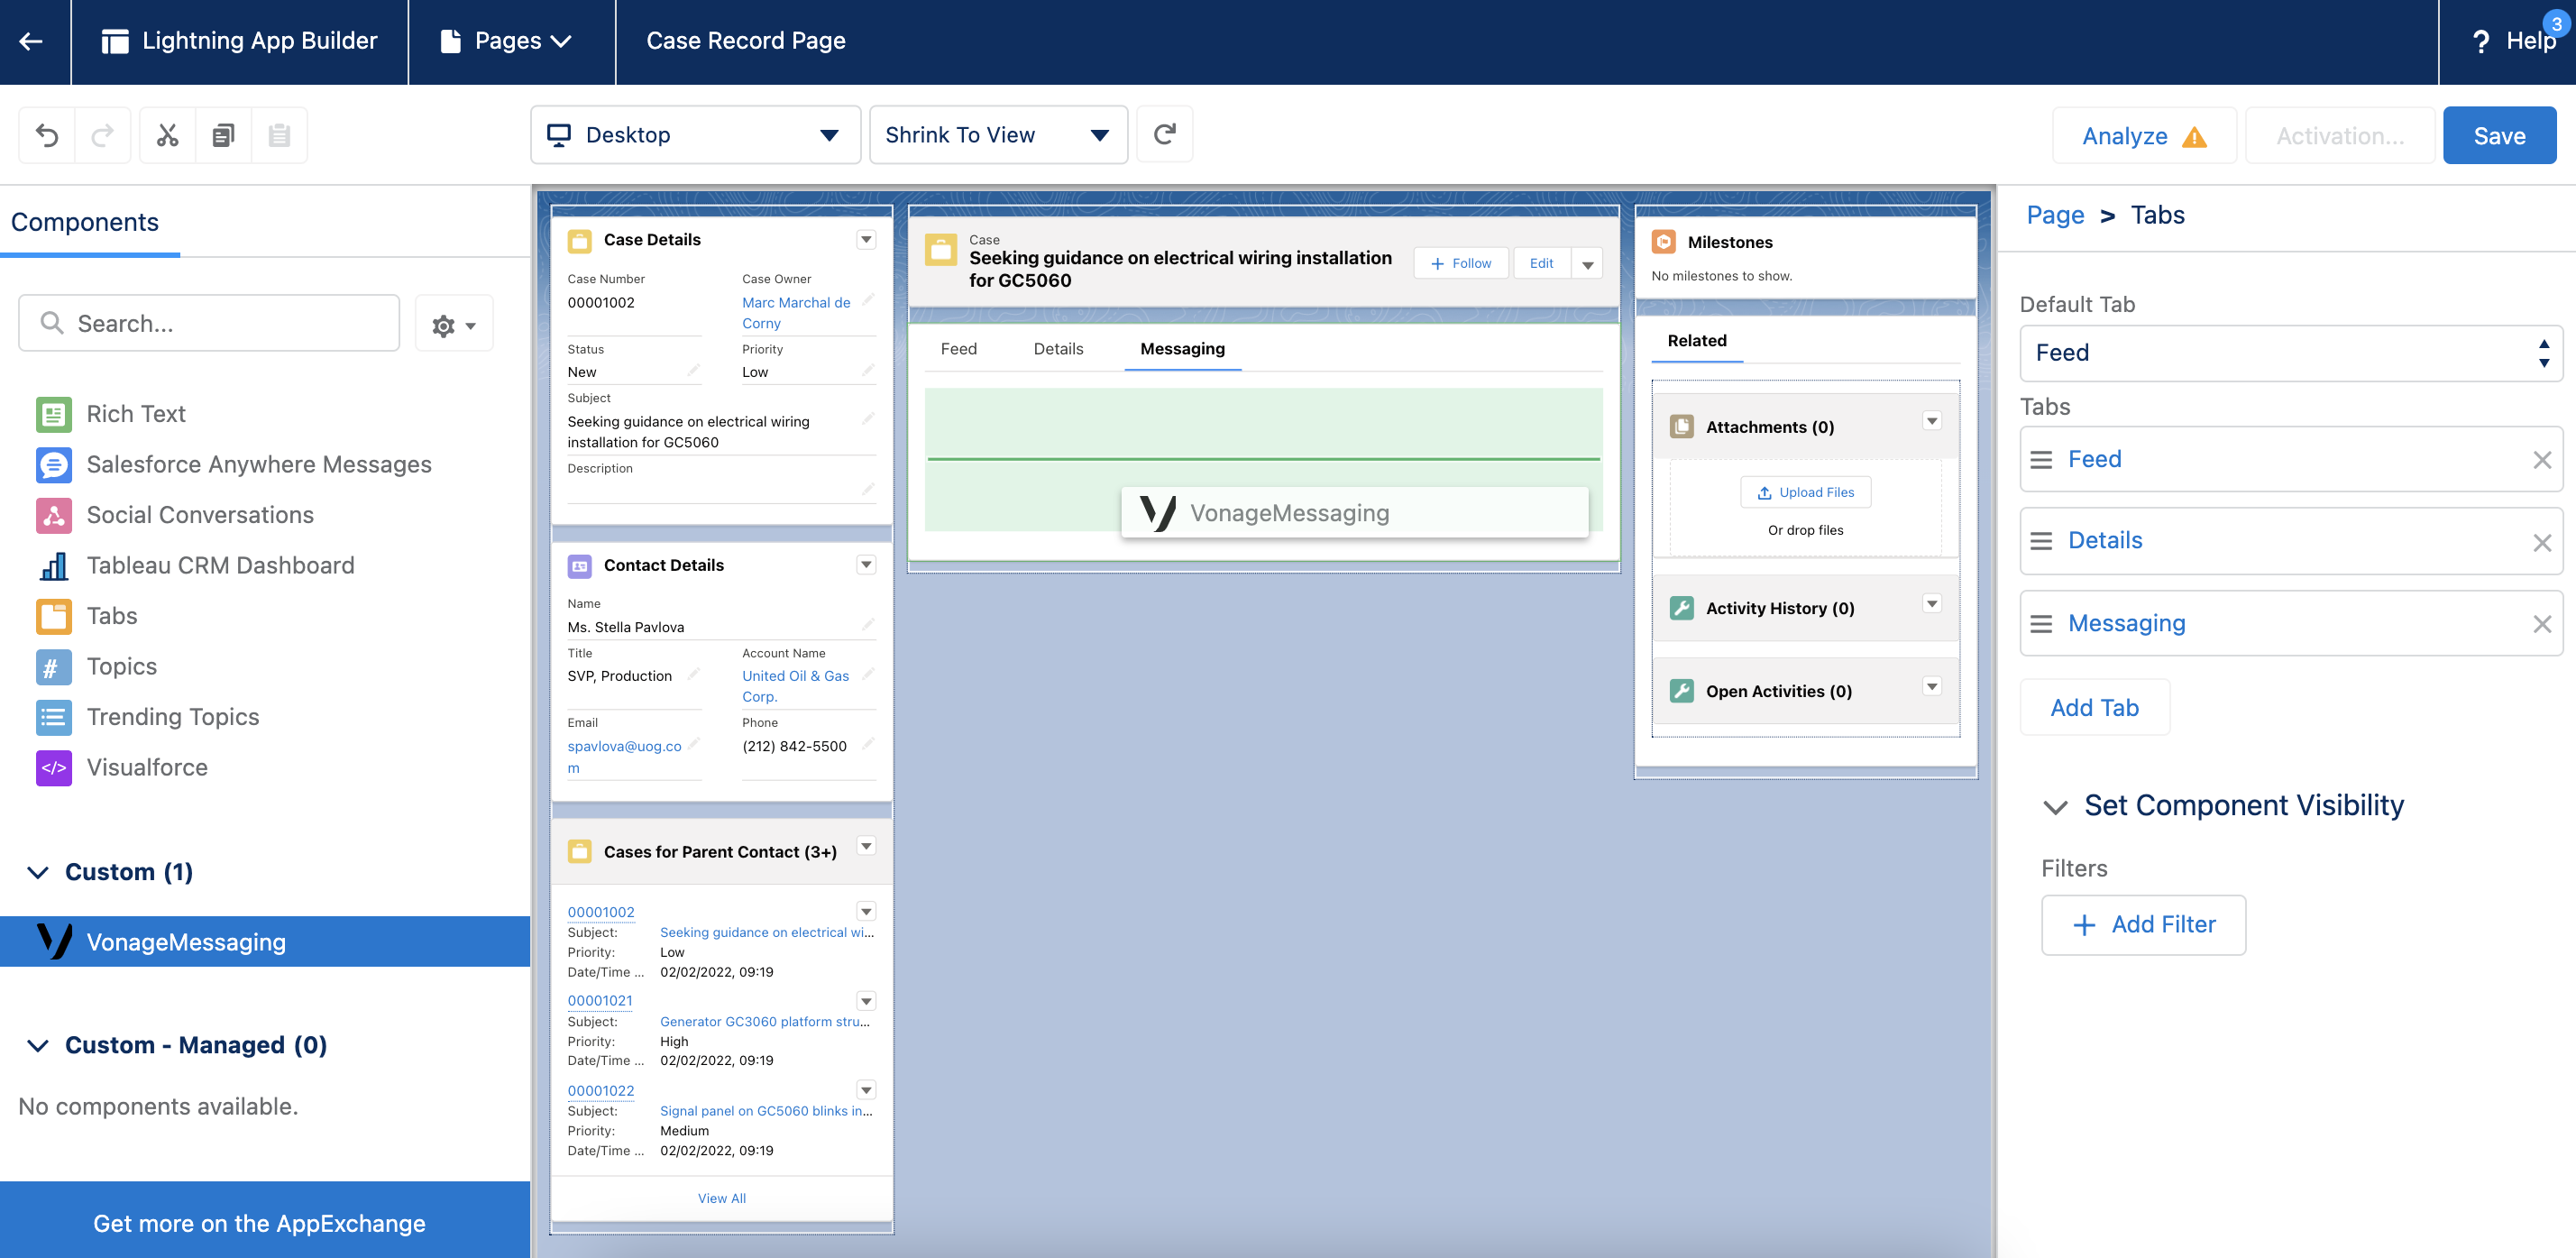Collapse the Custom - Managed (0) section
The height and width of the screenshot is (1258, 2576).
38,1046
